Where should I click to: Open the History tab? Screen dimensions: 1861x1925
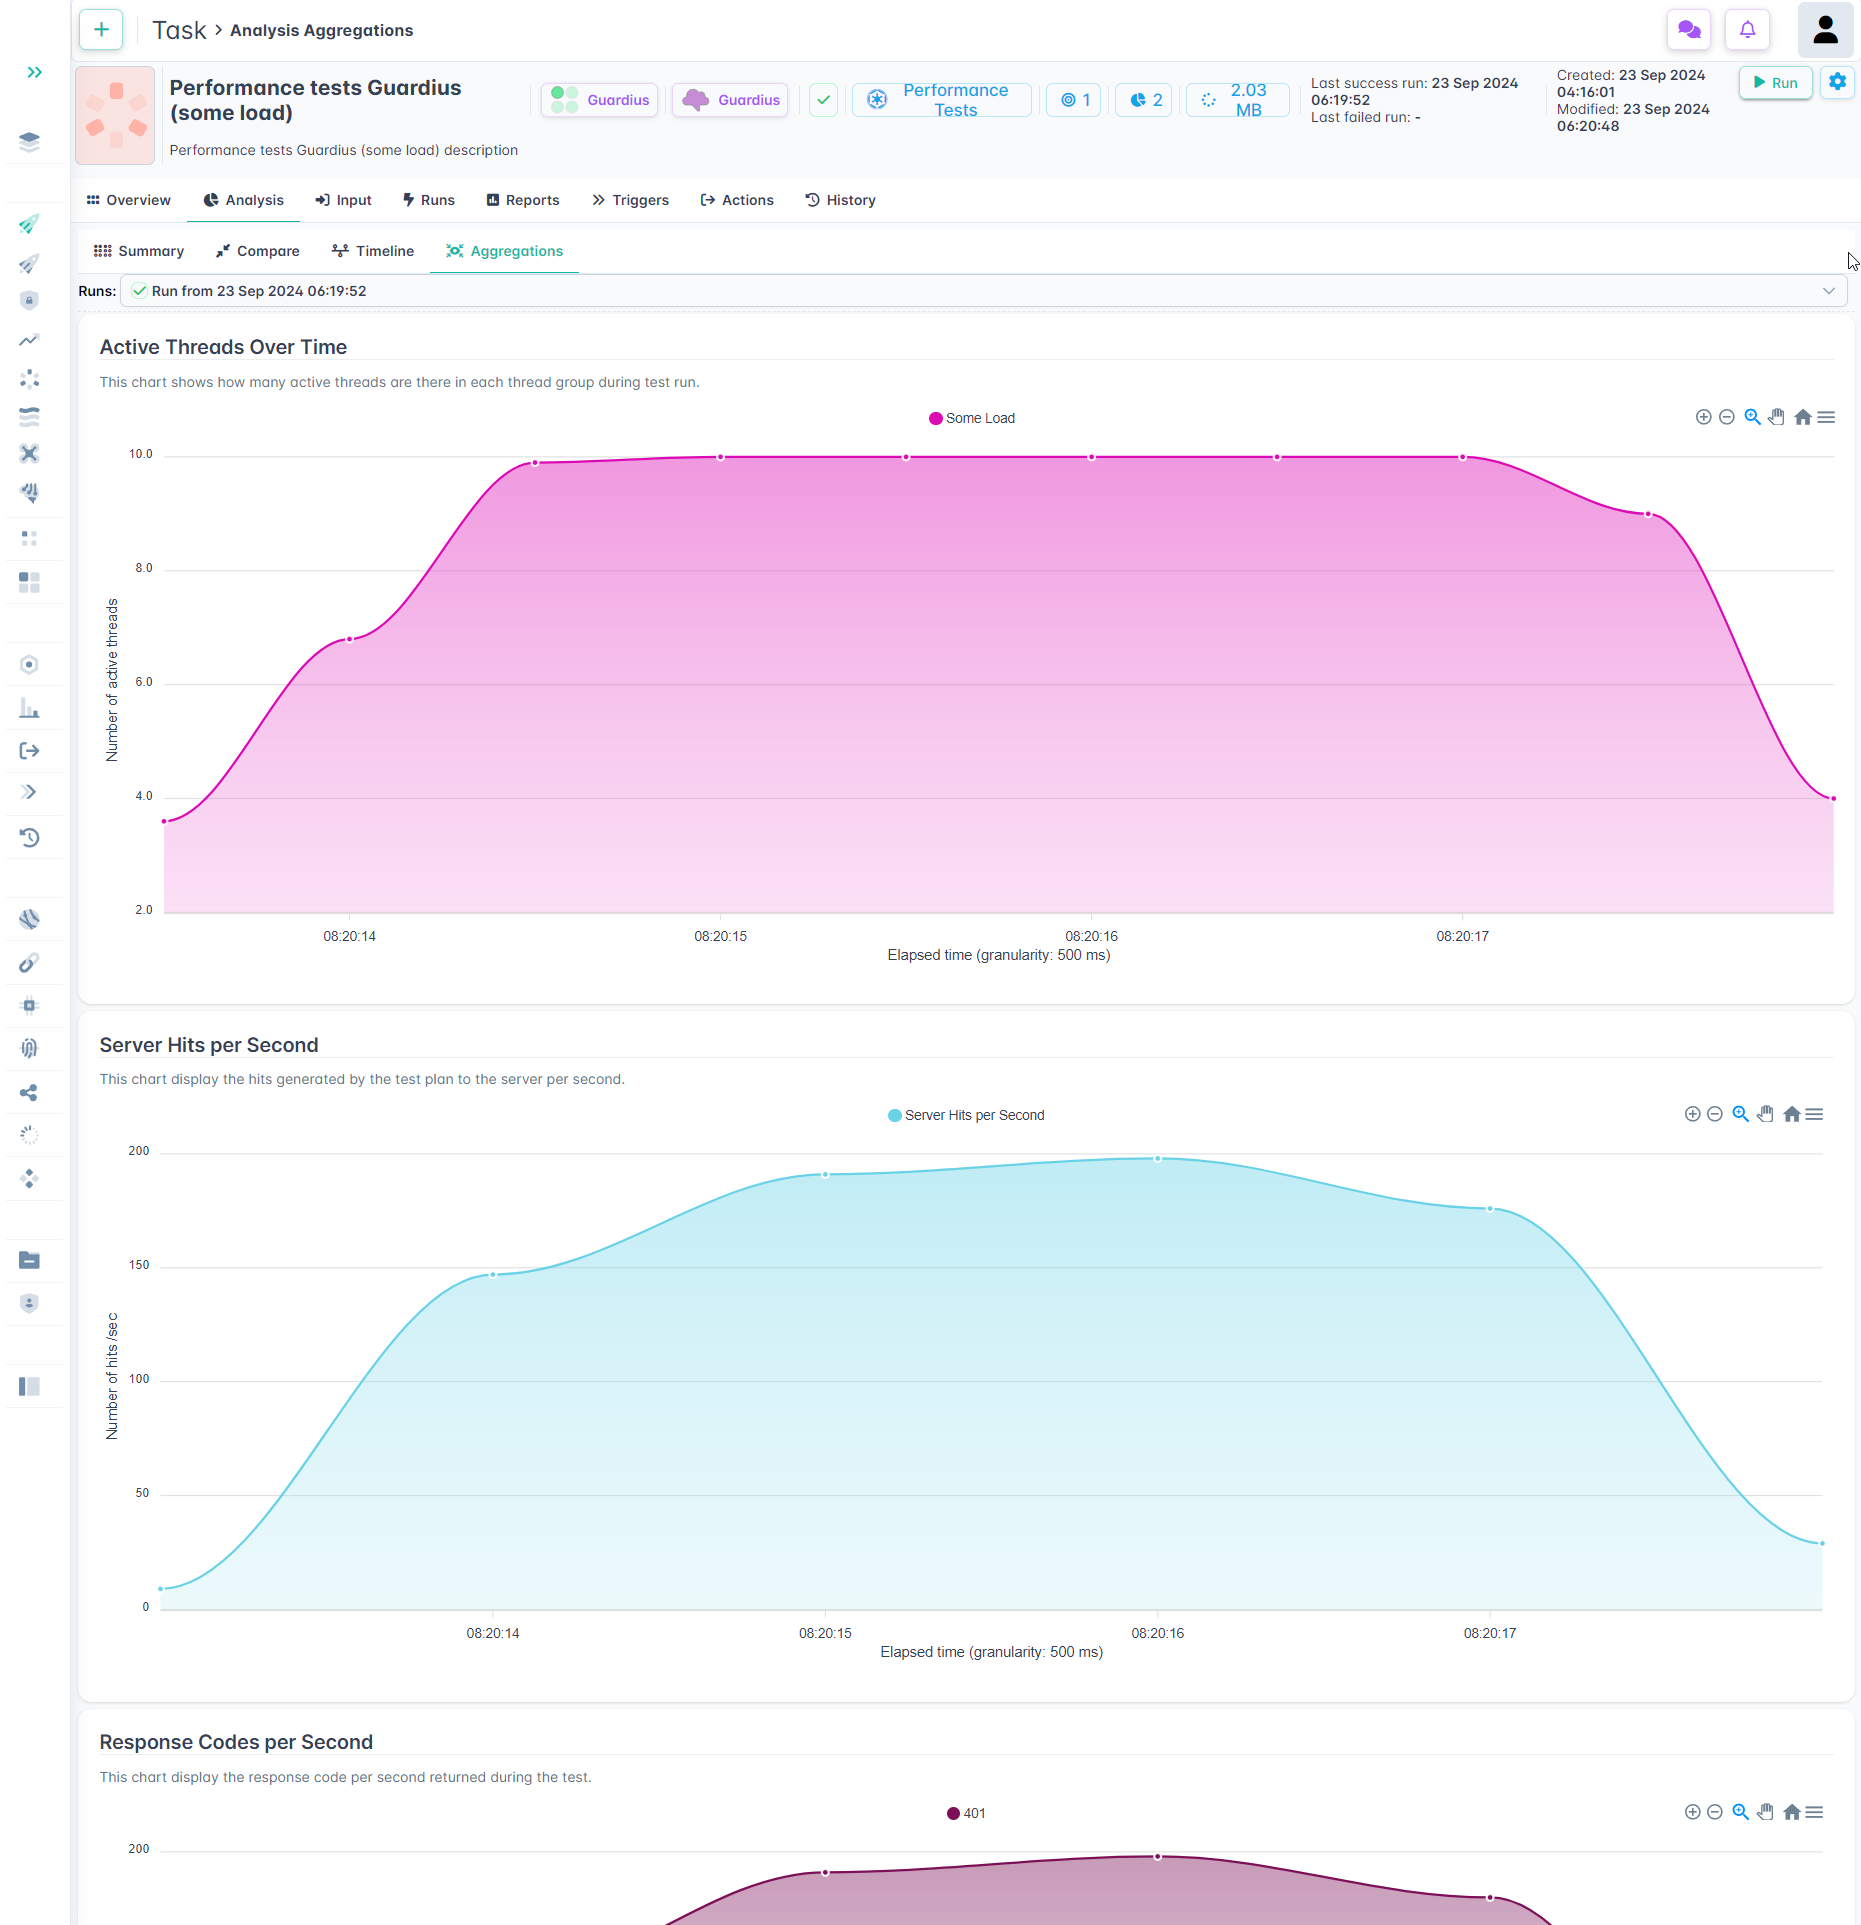click(840, 200)
